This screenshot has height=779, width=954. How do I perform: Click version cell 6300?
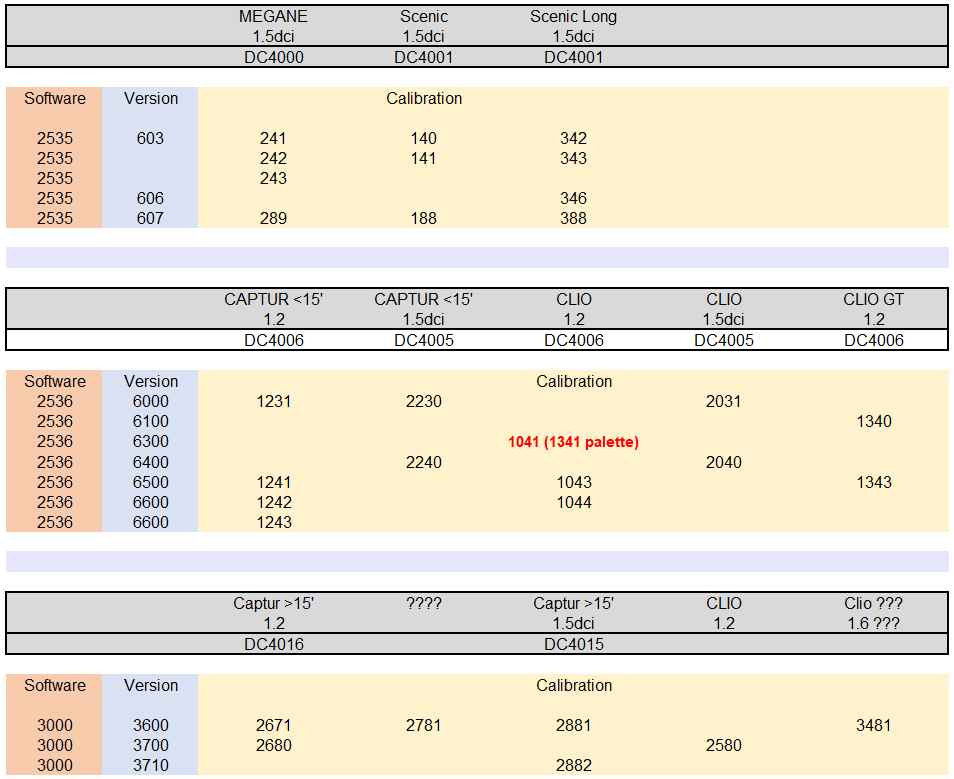coord(151,442)
